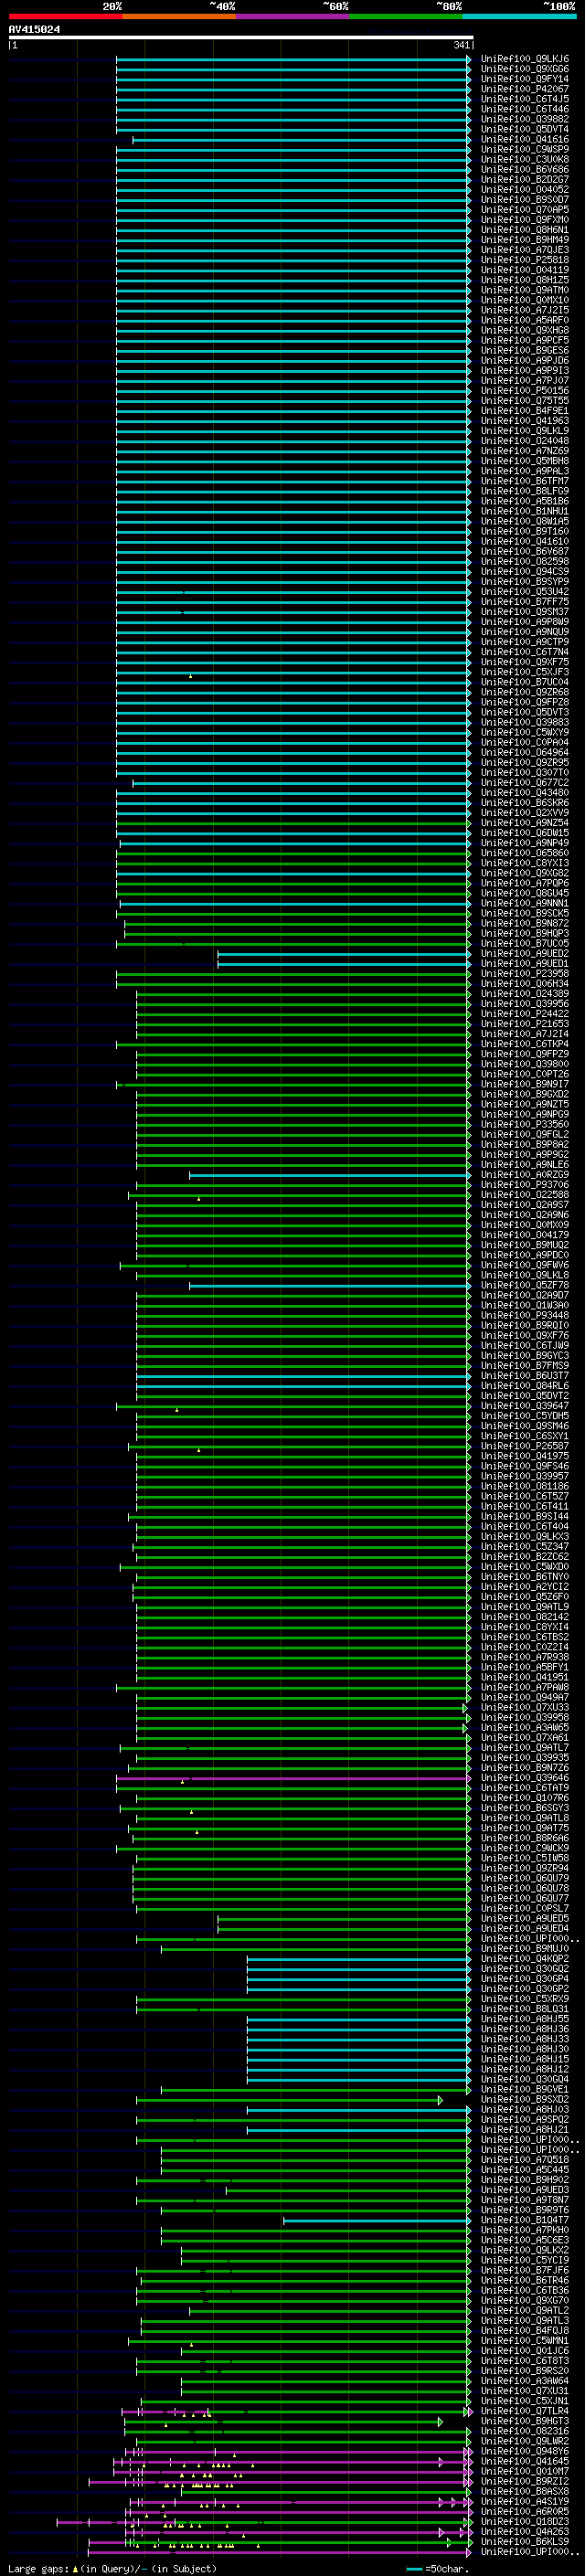Click the red 20% identity color segment
Viewport: 585px width, 2576px height.
click(x=66, y=16)
